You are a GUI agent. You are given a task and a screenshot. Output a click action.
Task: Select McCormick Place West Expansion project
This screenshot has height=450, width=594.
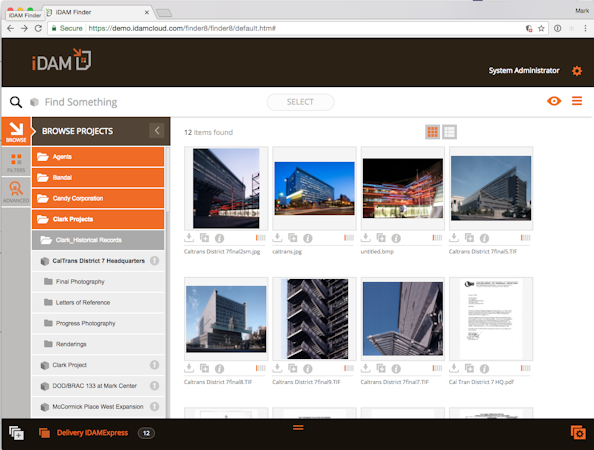[x=98, y=406]
